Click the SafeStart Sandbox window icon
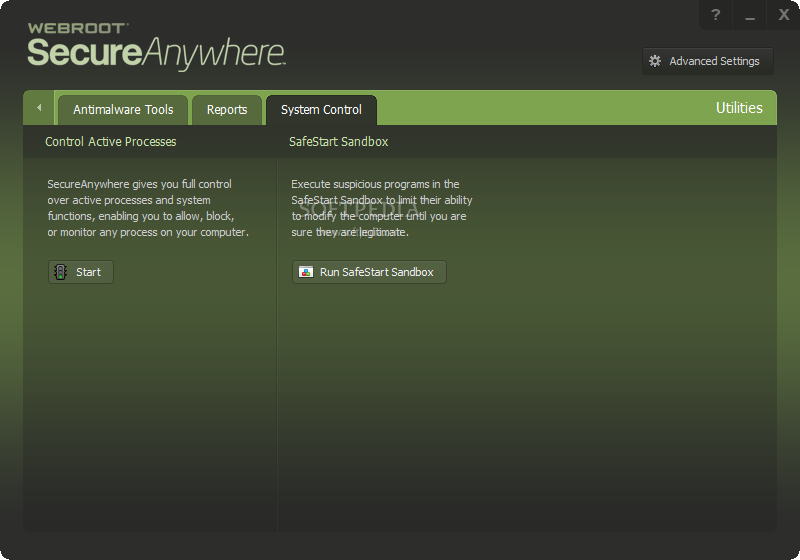 [x=306, y=272]
